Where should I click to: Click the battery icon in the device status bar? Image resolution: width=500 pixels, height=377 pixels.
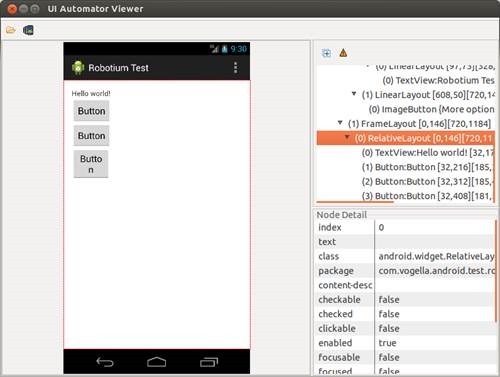point(225,49)
